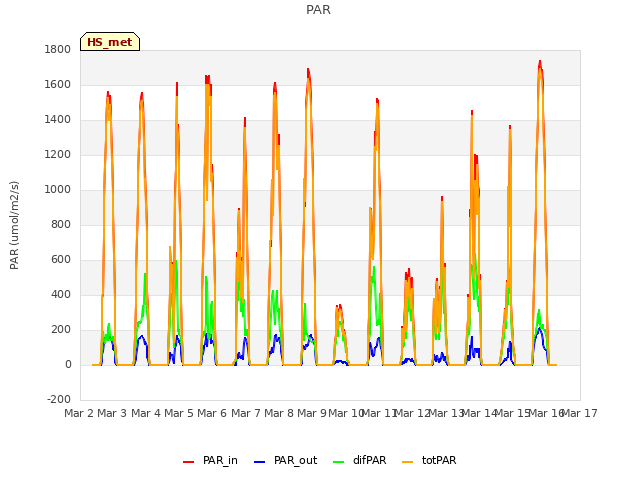This screenshot has width=640, height=480.
Task: Click the Mar 4 x-axis label
Action: point(146,413)
